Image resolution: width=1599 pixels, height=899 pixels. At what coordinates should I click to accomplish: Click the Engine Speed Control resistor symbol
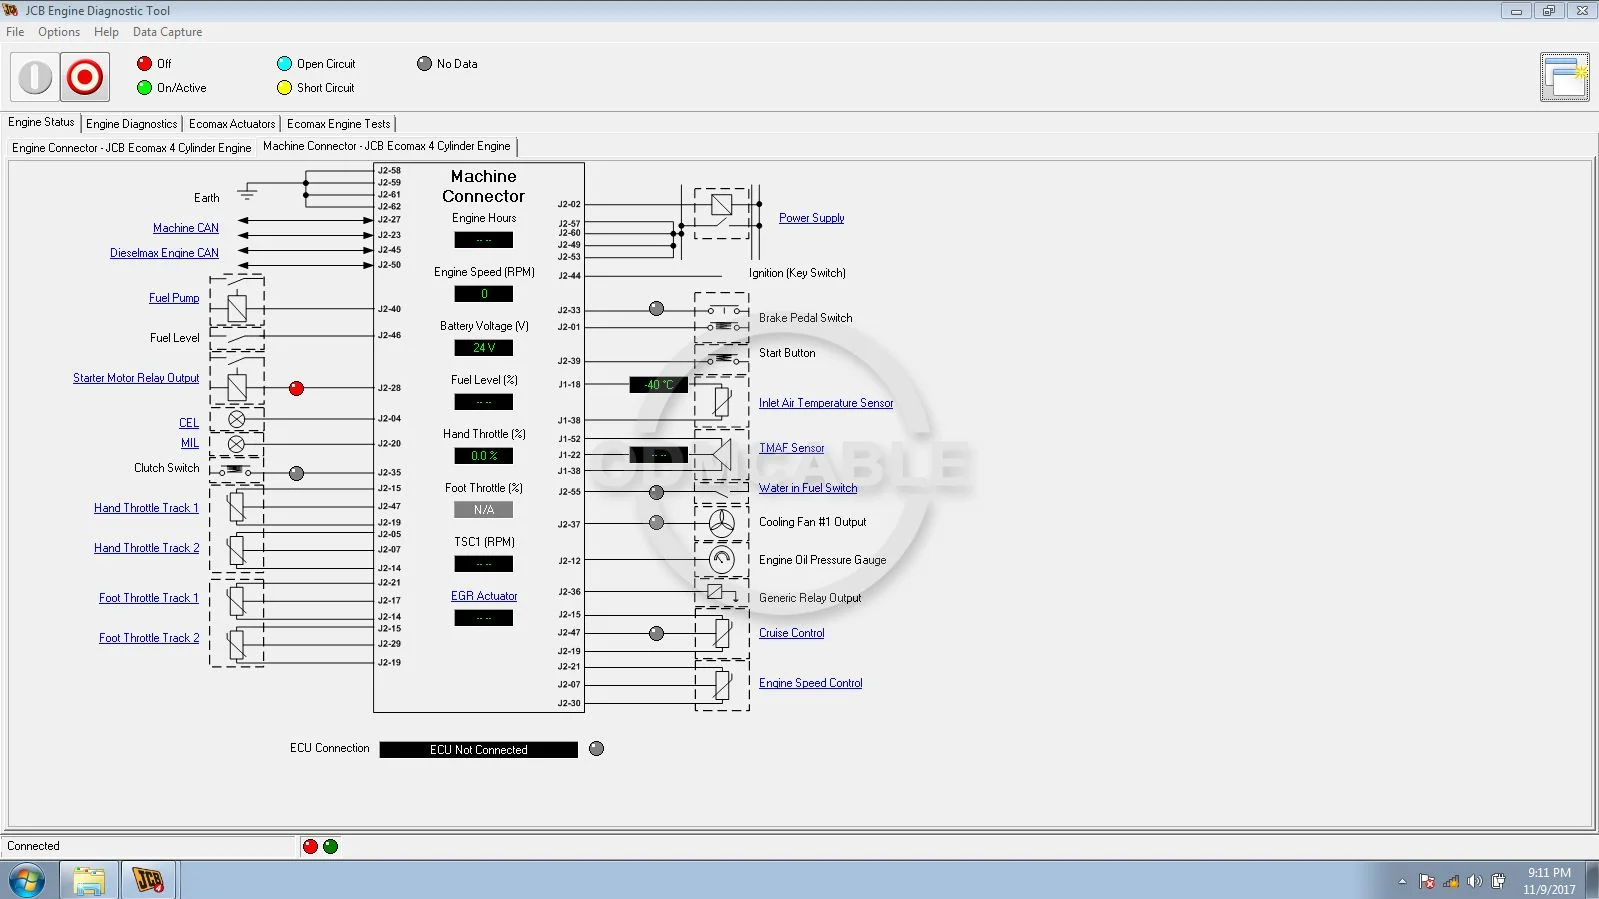(x=722, y=684)
